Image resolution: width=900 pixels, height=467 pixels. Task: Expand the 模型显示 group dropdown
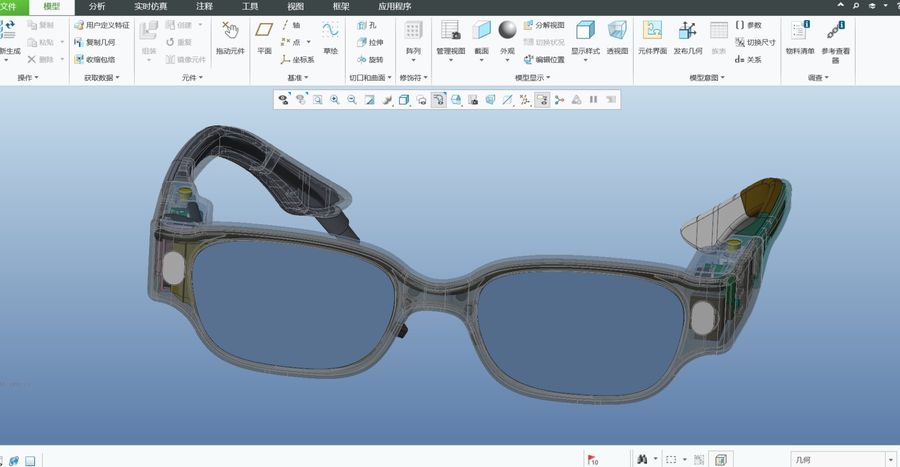[x=533, y=77]
